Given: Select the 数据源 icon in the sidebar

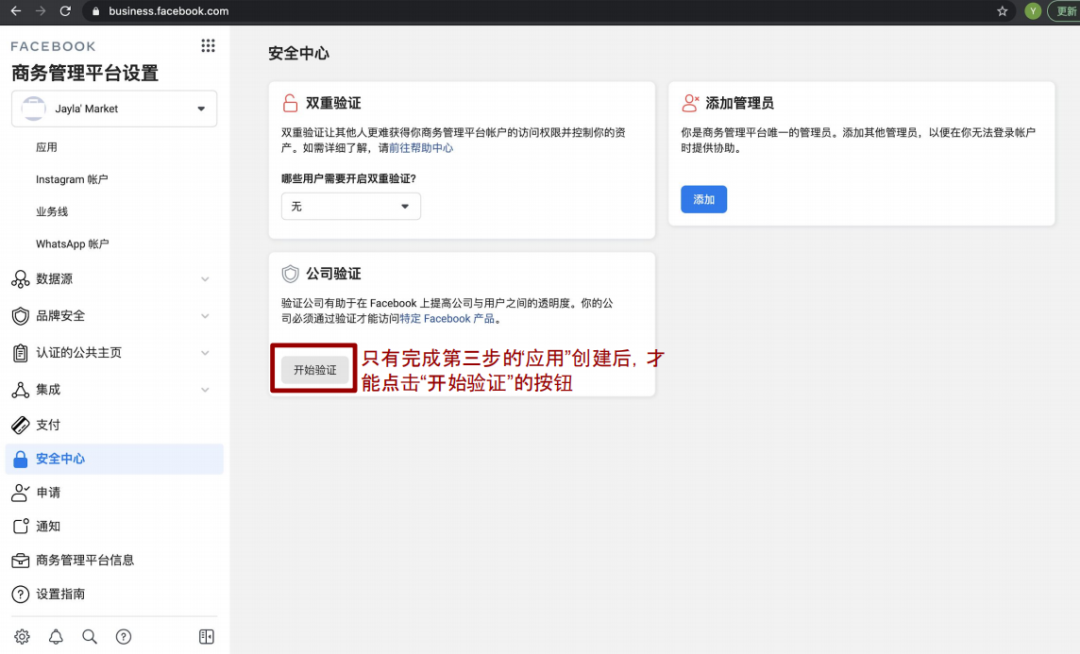Looking at the screenshot, I should click(22, 279).
